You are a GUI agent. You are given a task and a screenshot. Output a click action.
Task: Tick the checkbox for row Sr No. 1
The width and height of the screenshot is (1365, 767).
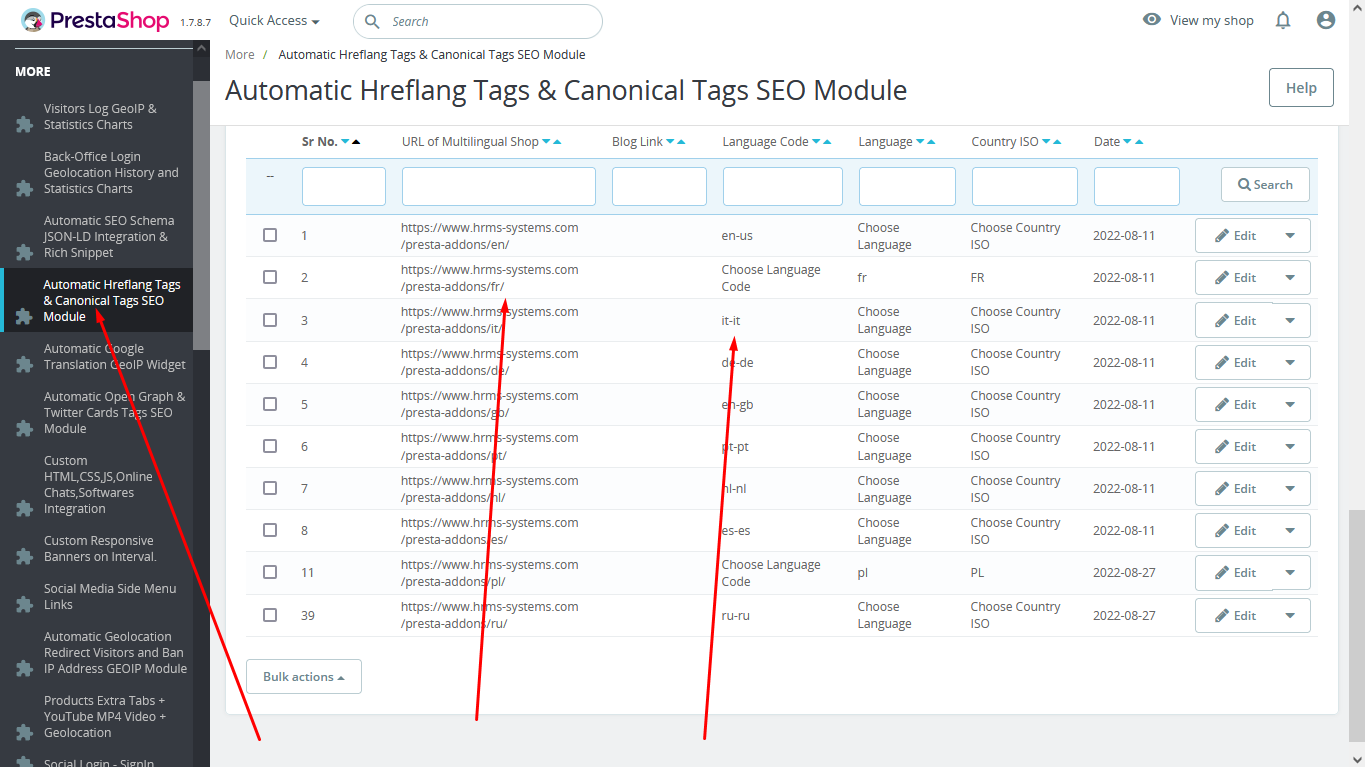[270, 235]
